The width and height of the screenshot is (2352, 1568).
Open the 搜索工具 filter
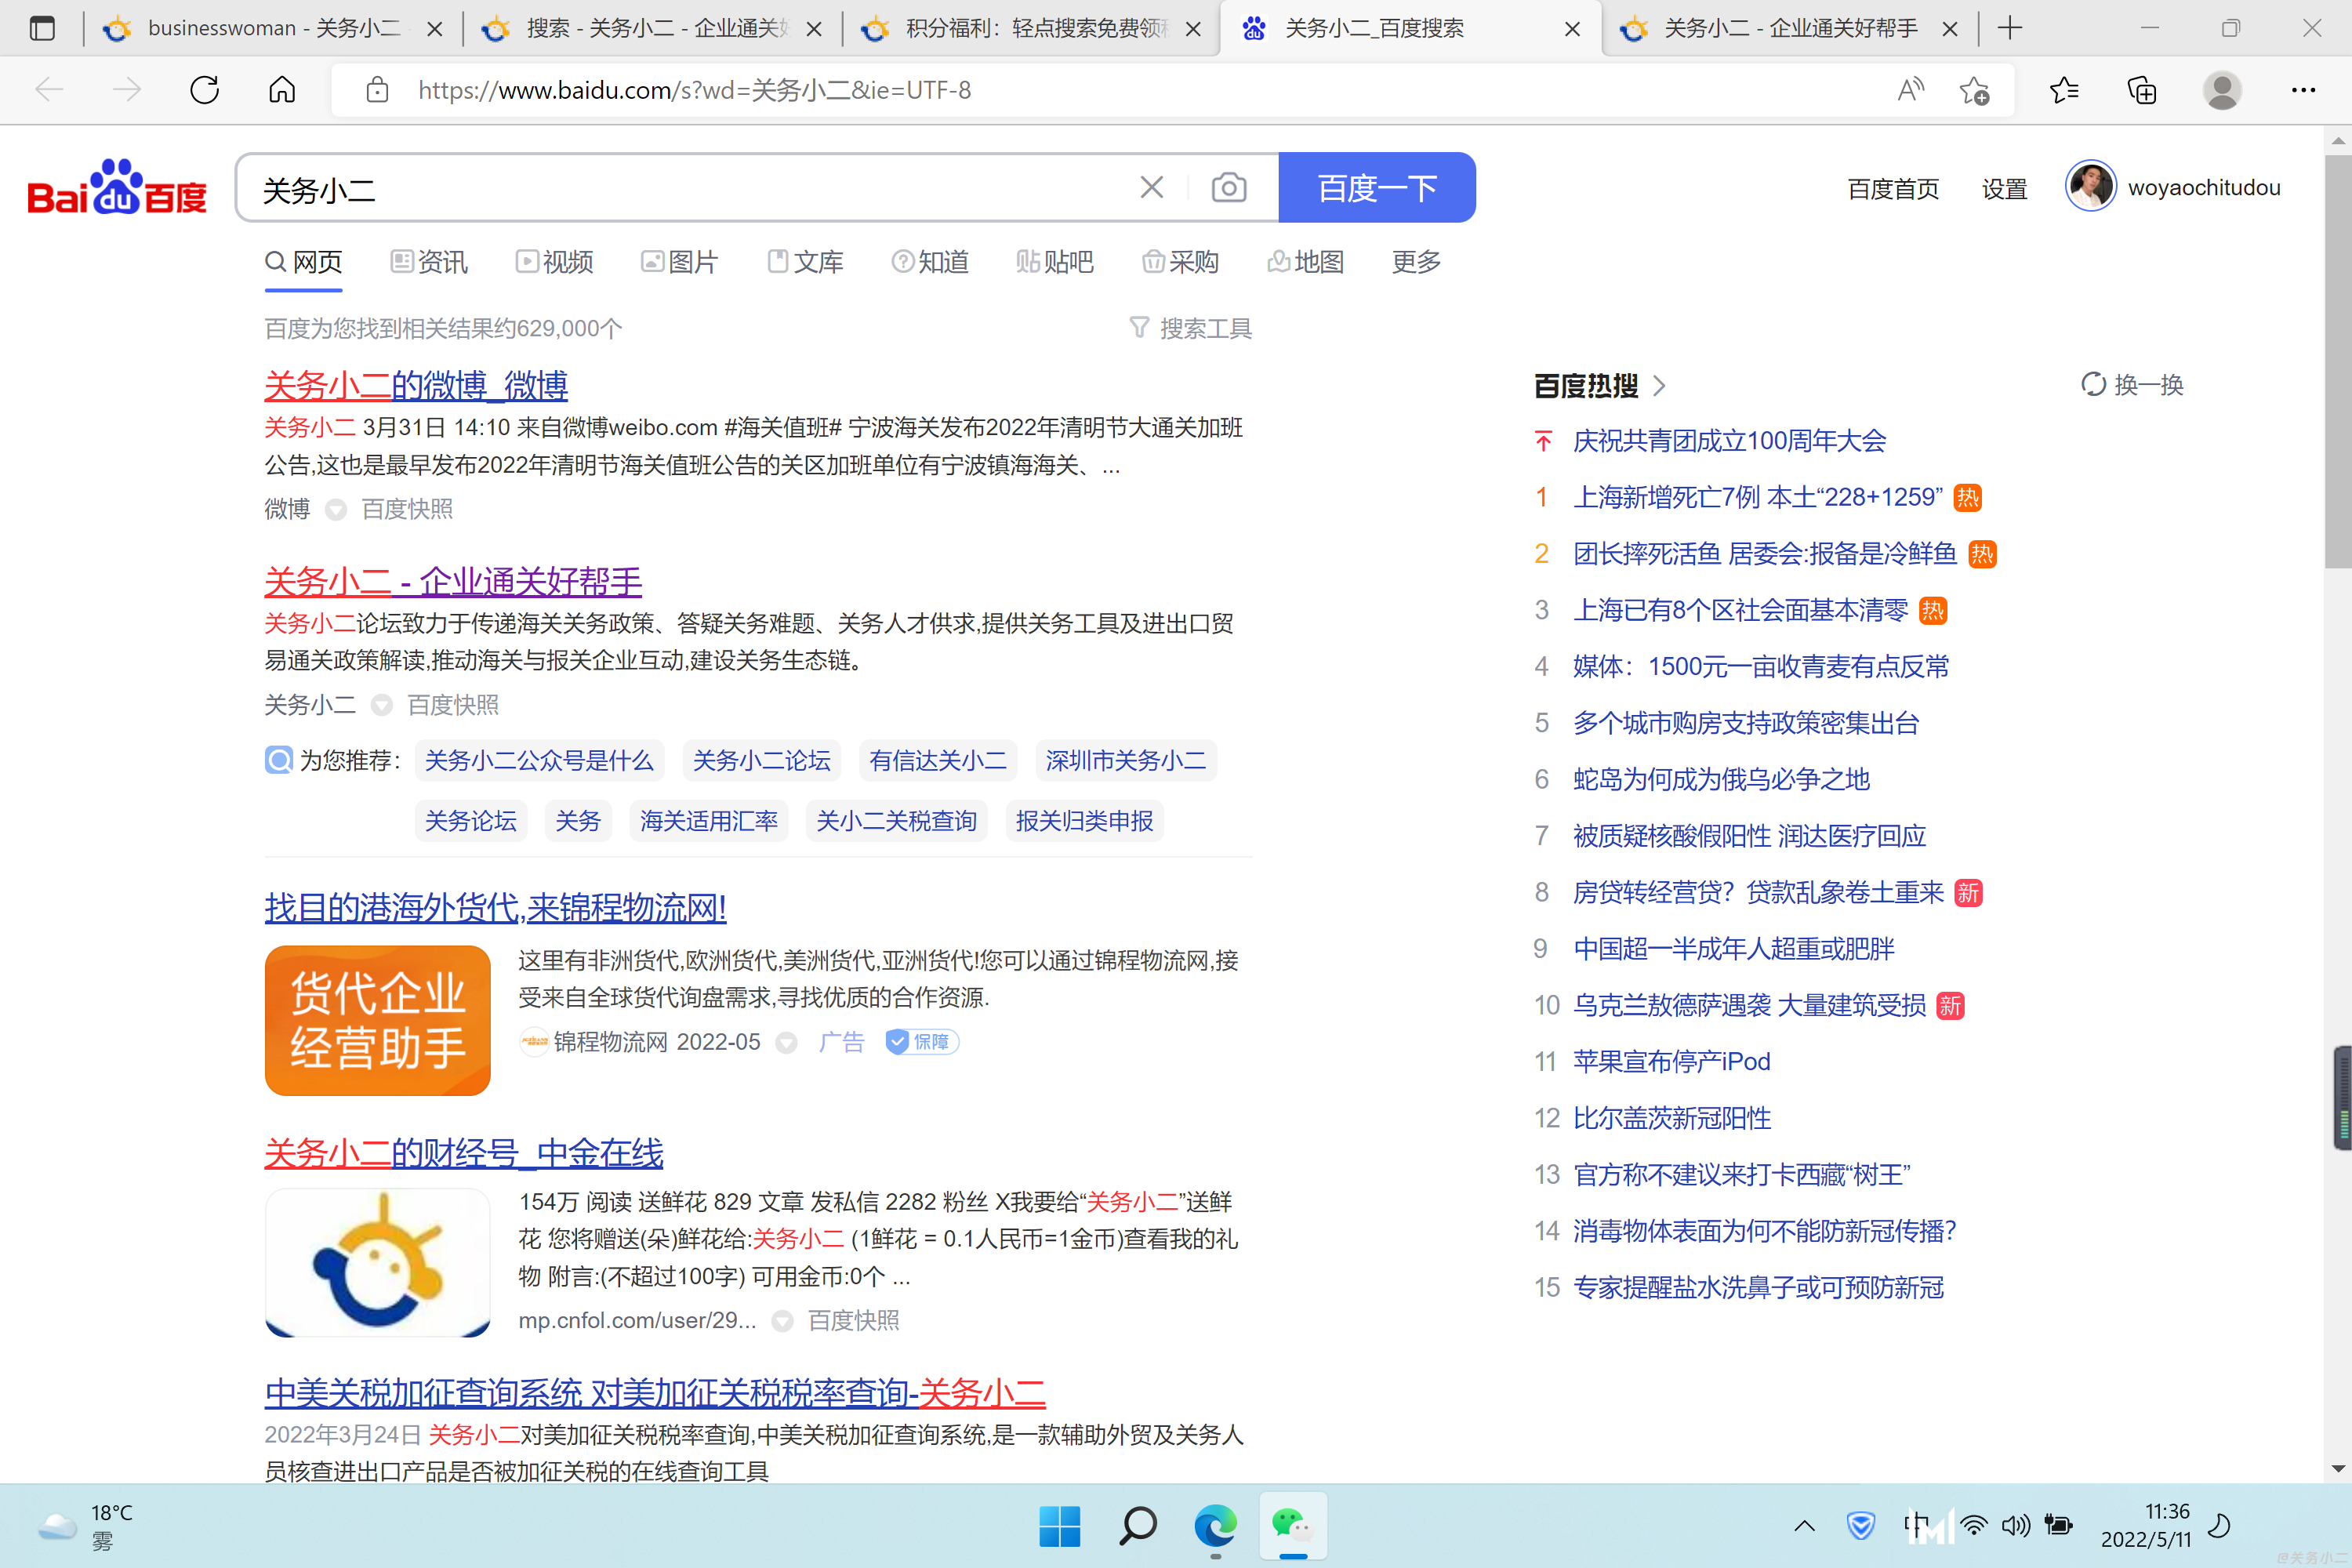[x=1190, y=328]
